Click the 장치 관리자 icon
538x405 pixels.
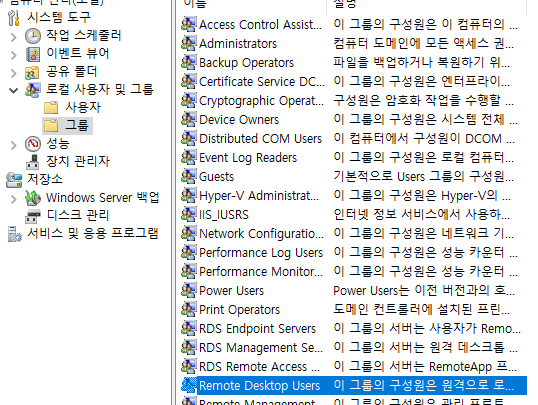pos(33,162)
